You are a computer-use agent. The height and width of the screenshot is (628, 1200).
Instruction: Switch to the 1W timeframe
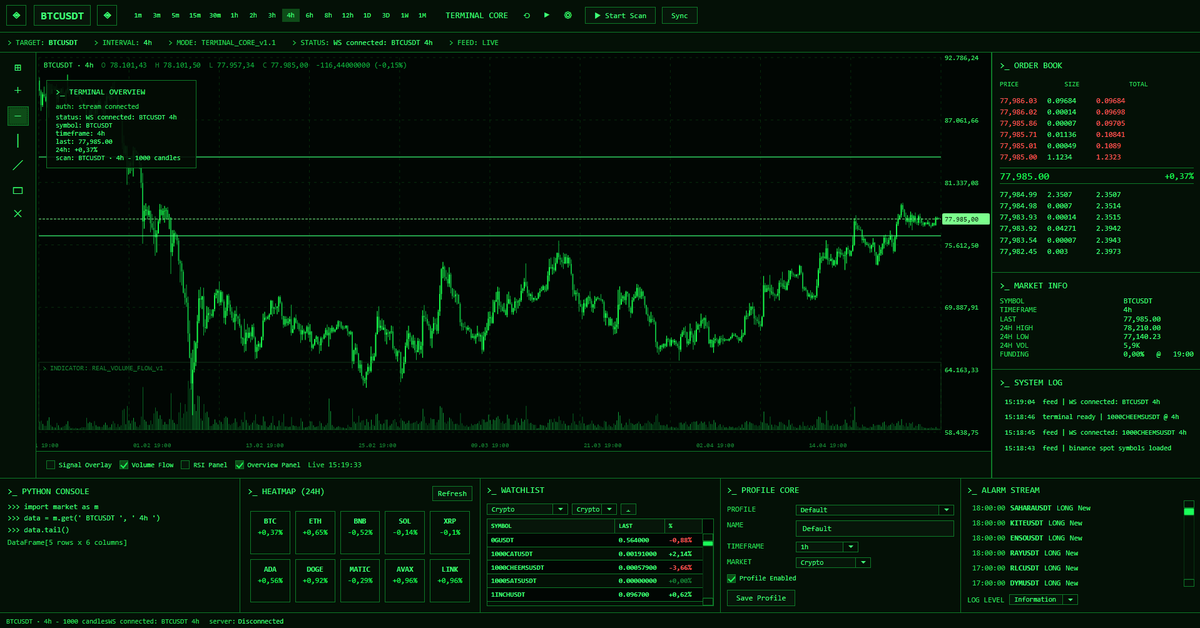[x=404, y=16]
